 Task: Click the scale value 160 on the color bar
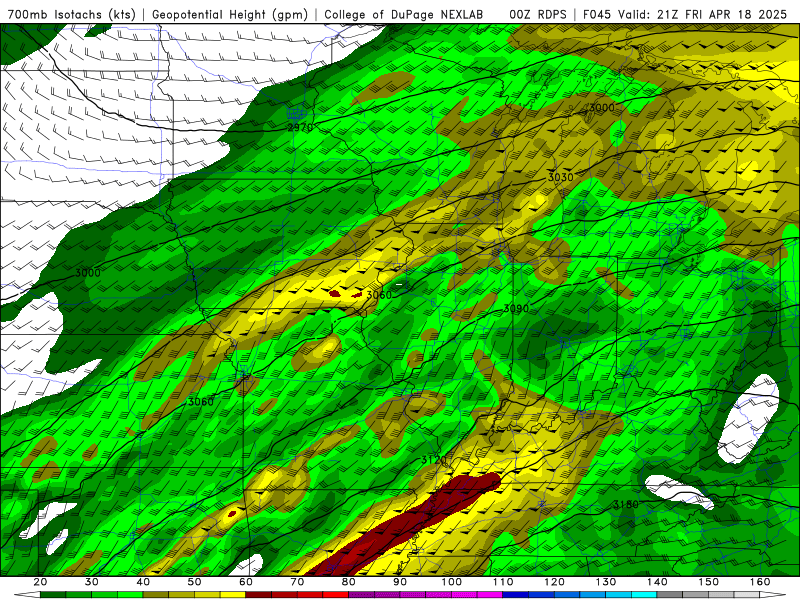coord(760,582)
